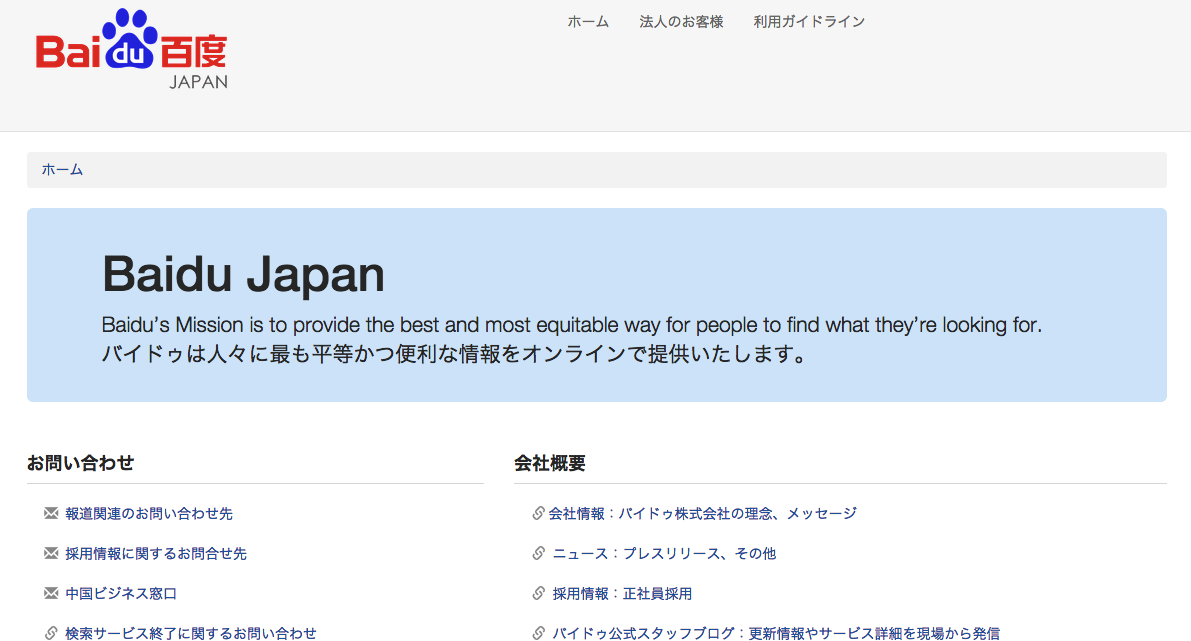The width and height of the screenshot is (1191, 641).
Task: Open the バイドゥ公式スタッフブログ link
Action: point(776,633)
